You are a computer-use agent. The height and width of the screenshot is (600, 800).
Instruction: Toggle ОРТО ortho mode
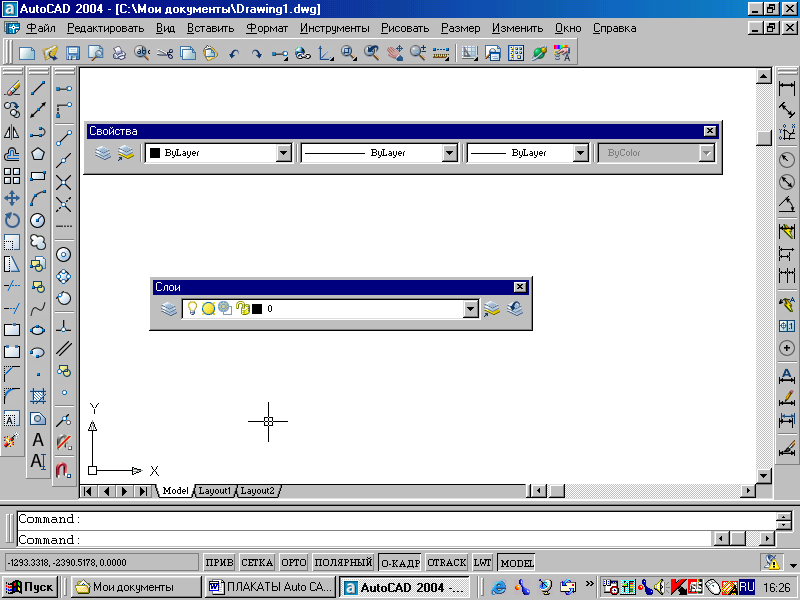[294, 562]
